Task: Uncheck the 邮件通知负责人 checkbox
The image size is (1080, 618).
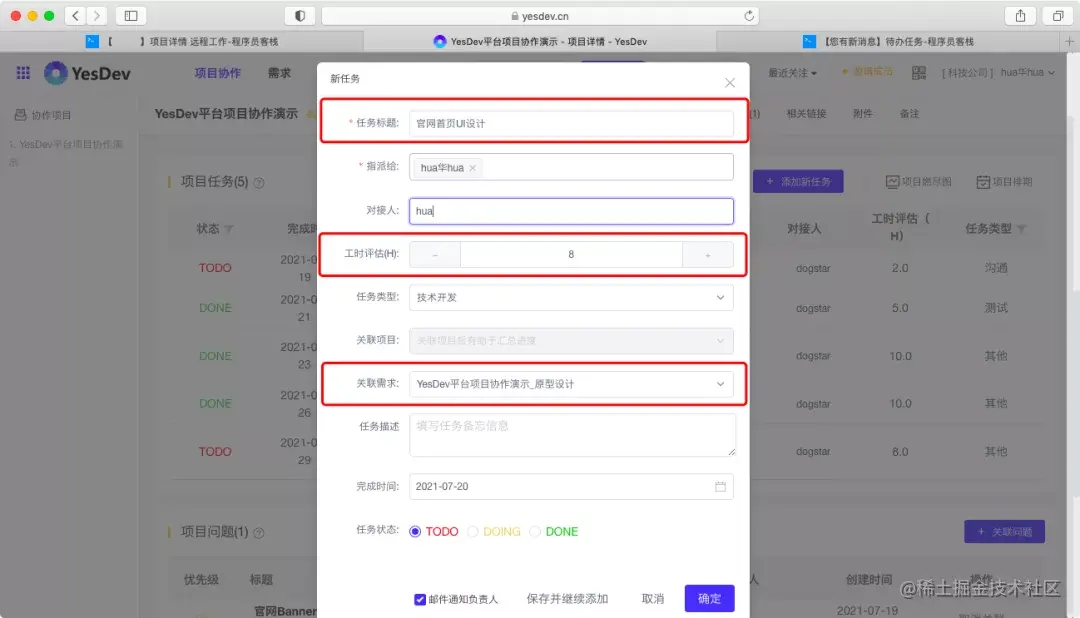Action: 421,599
